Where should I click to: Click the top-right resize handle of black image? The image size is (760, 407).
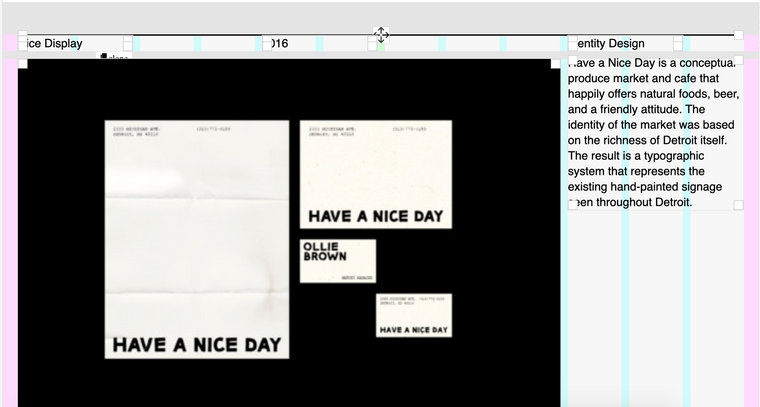tap(556, 64)
